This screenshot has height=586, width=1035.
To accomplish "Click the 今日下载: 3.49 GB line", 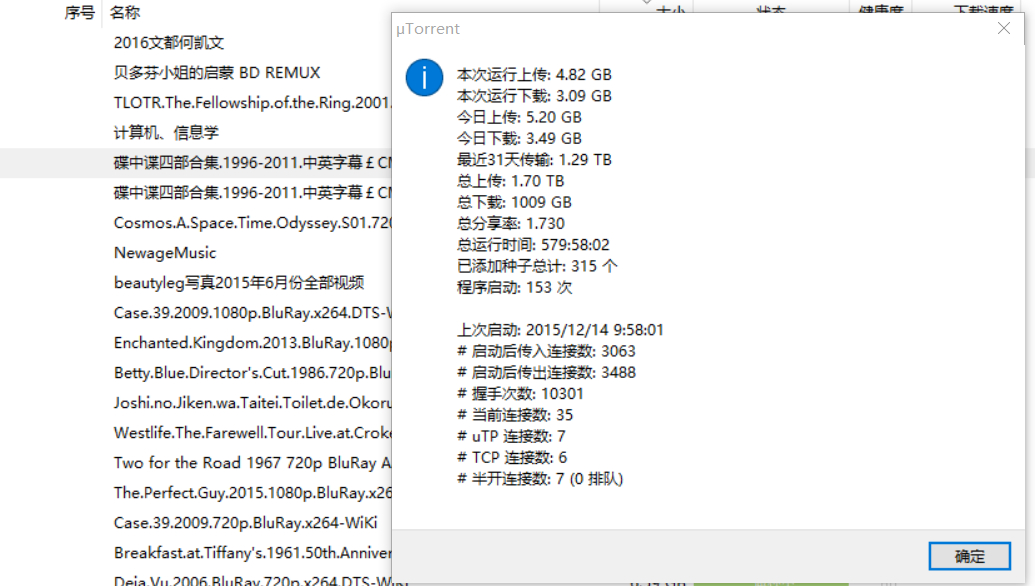I will click(519, 139).
